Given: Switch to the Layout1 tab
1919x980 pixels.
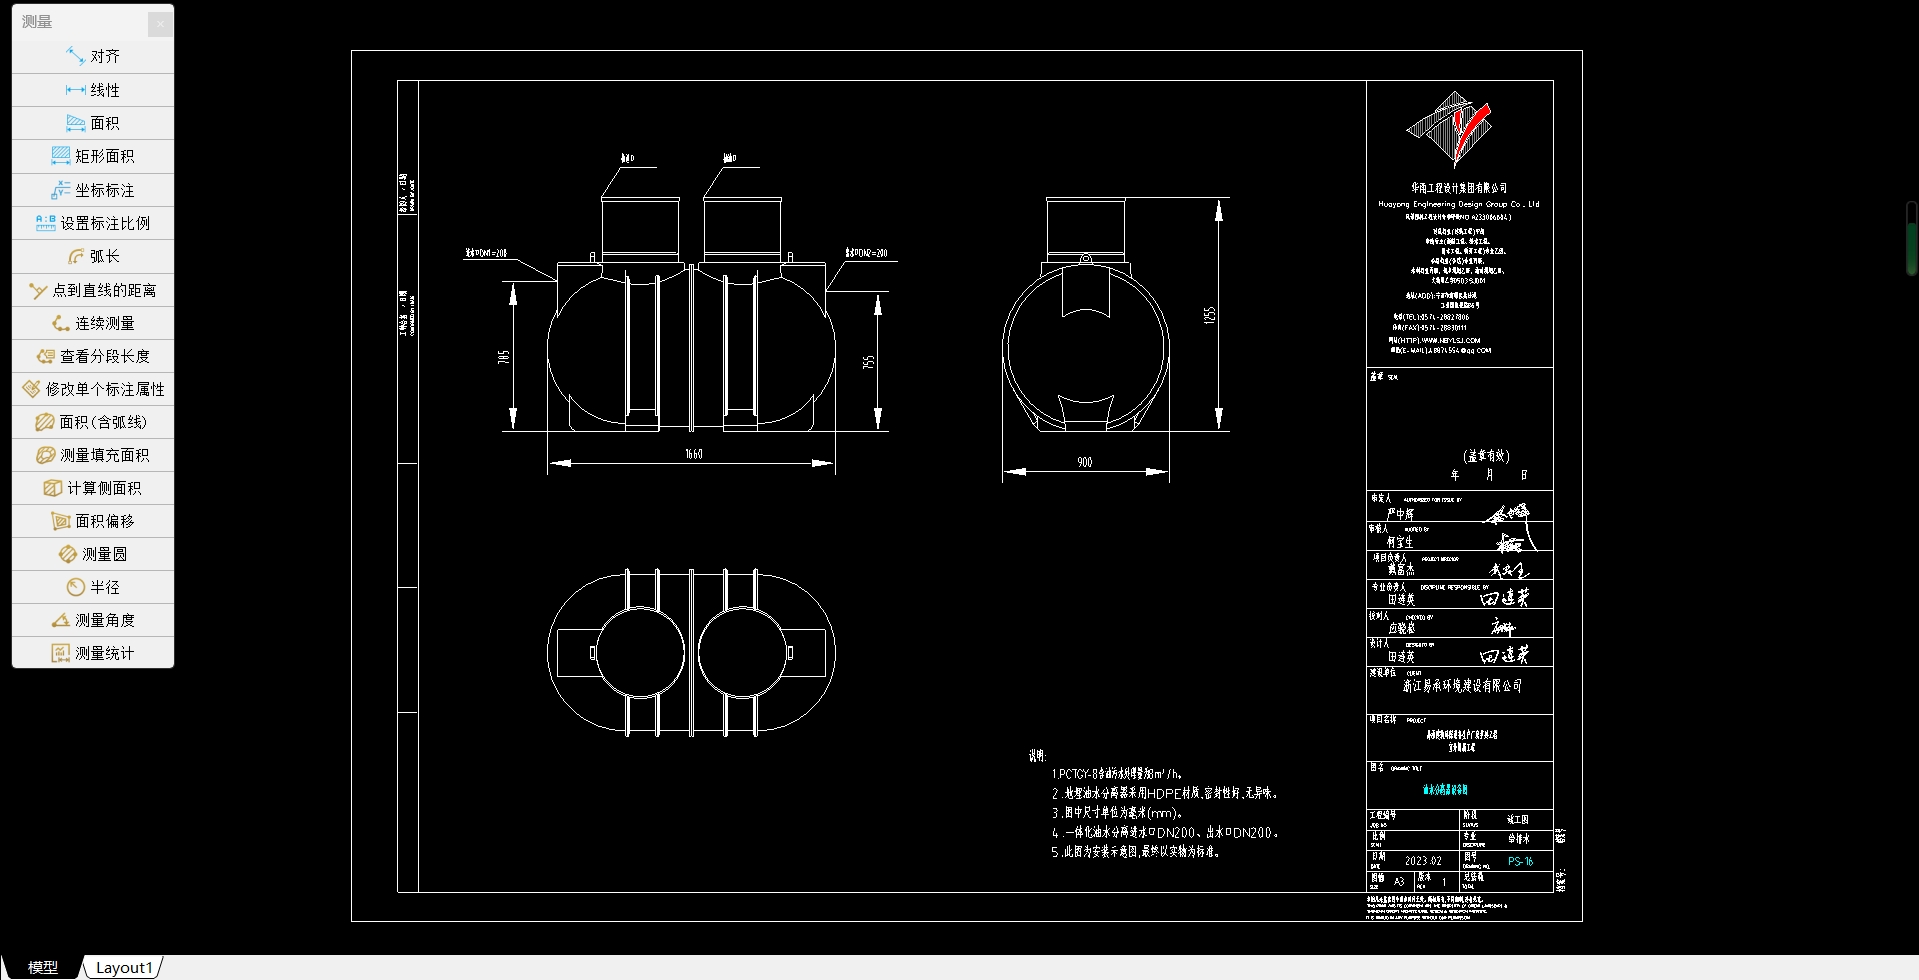Looking at the screenshot, I should tap(124, 967).
